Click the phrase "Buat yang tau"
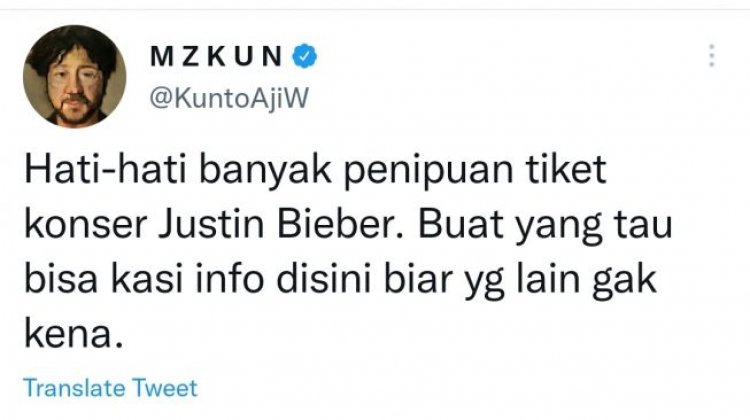This screenshot has height=420, width=750. [x=545, y=226]
